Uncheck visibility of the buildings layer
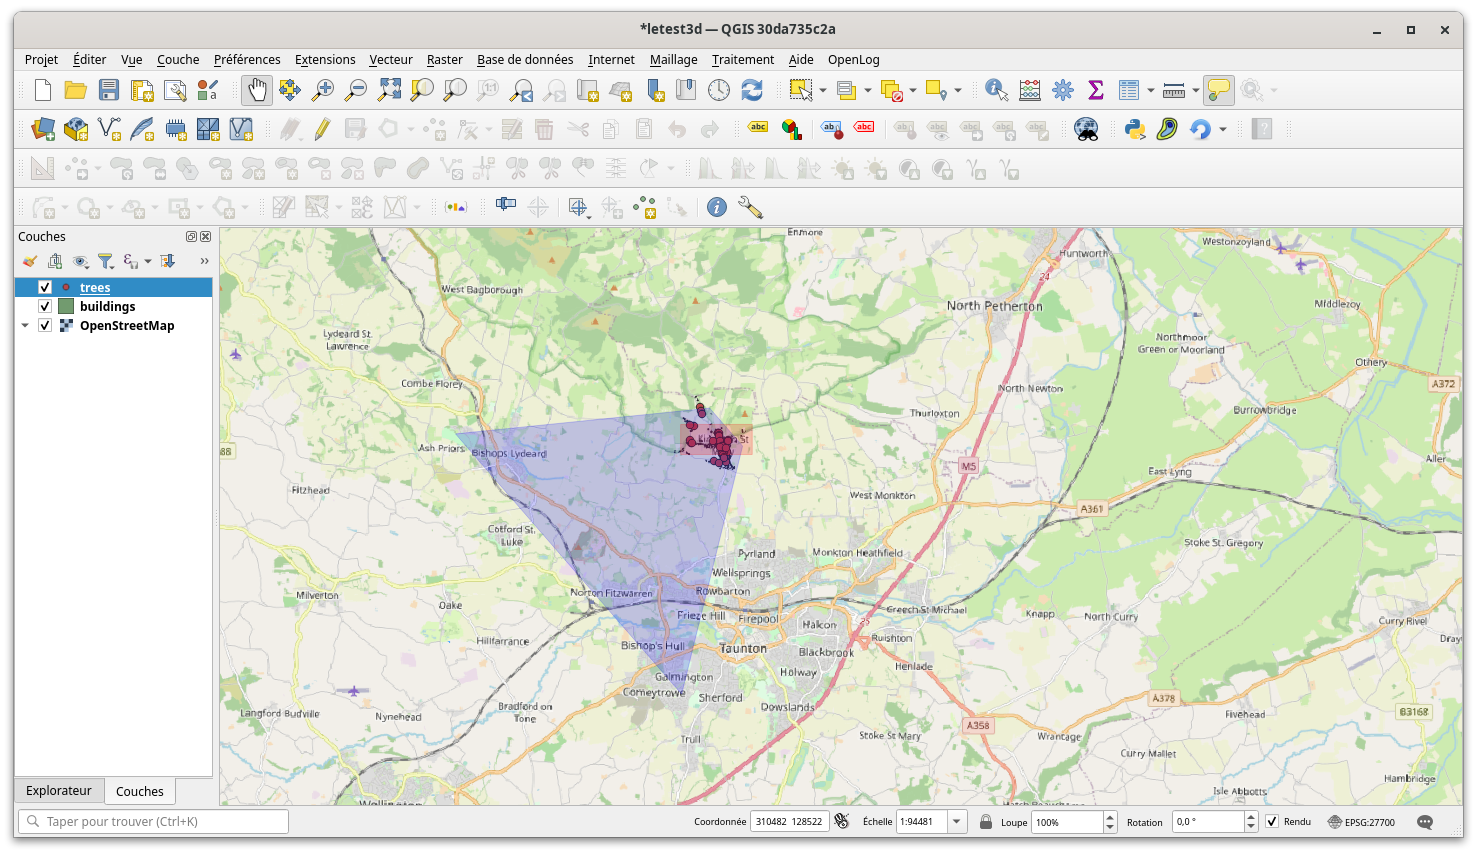1477x854 pixels. pyautogui.click(x=44, y=306)
